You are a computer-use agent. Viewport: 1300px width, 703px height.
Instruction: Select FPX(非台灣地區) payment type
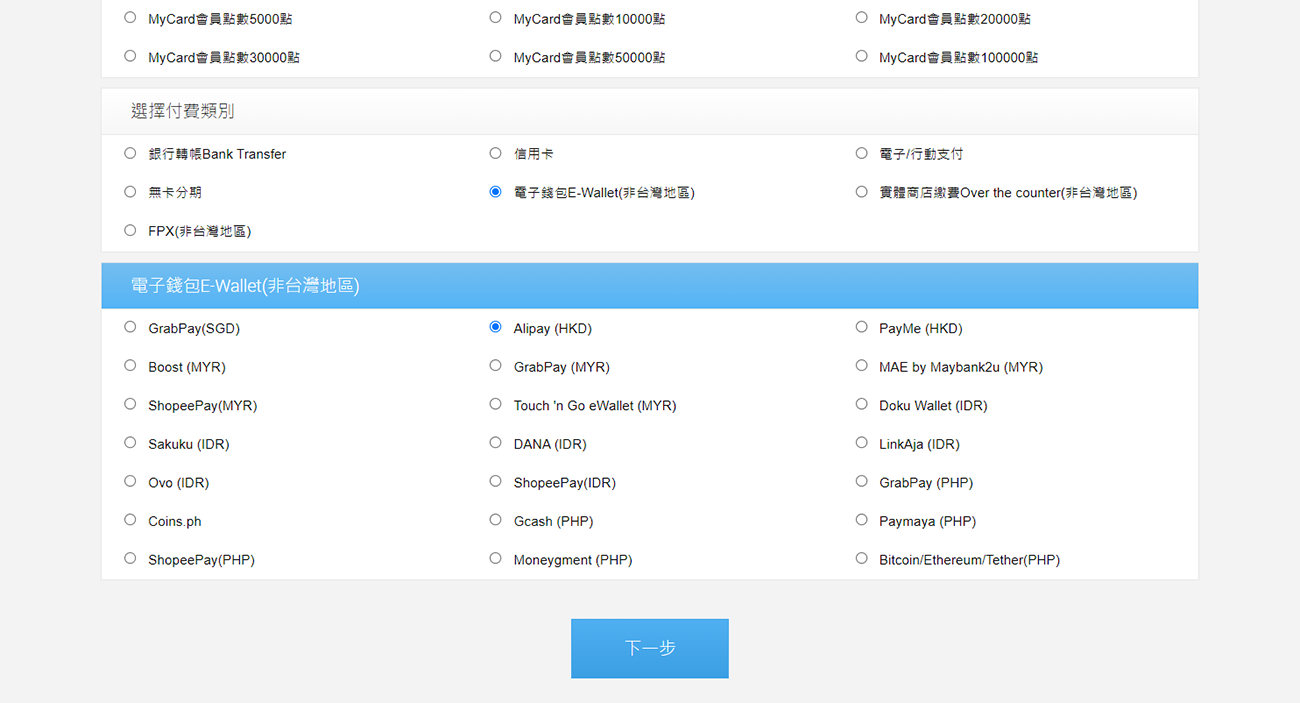pyautogui.click(x=130, y=231)
